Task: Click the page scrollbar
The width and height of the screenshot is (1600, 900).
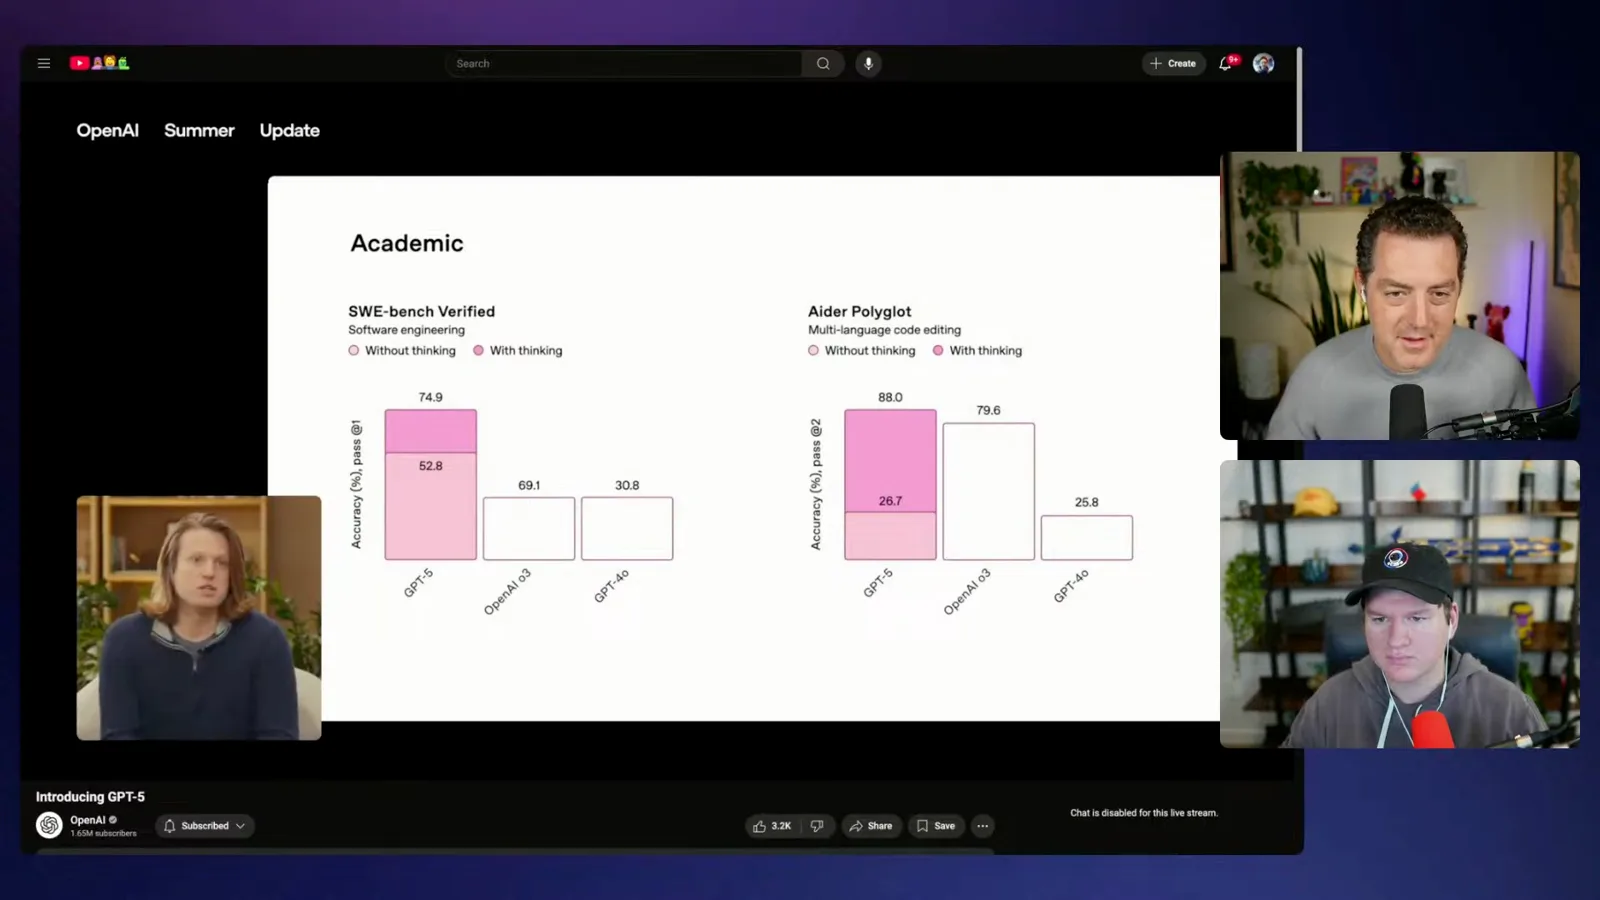Action: (x=1299, y=100)
